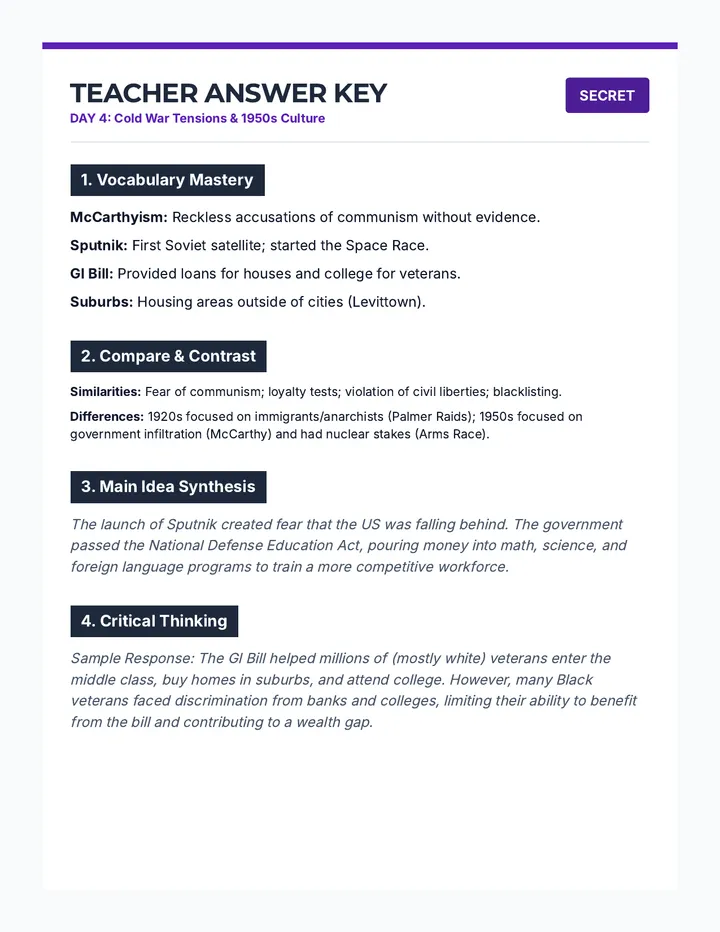Image resolution: width=720 pixels, height=932 pixels.
Task: Click the Sputnik vocabulary term
Action: [x=99, y=245]
